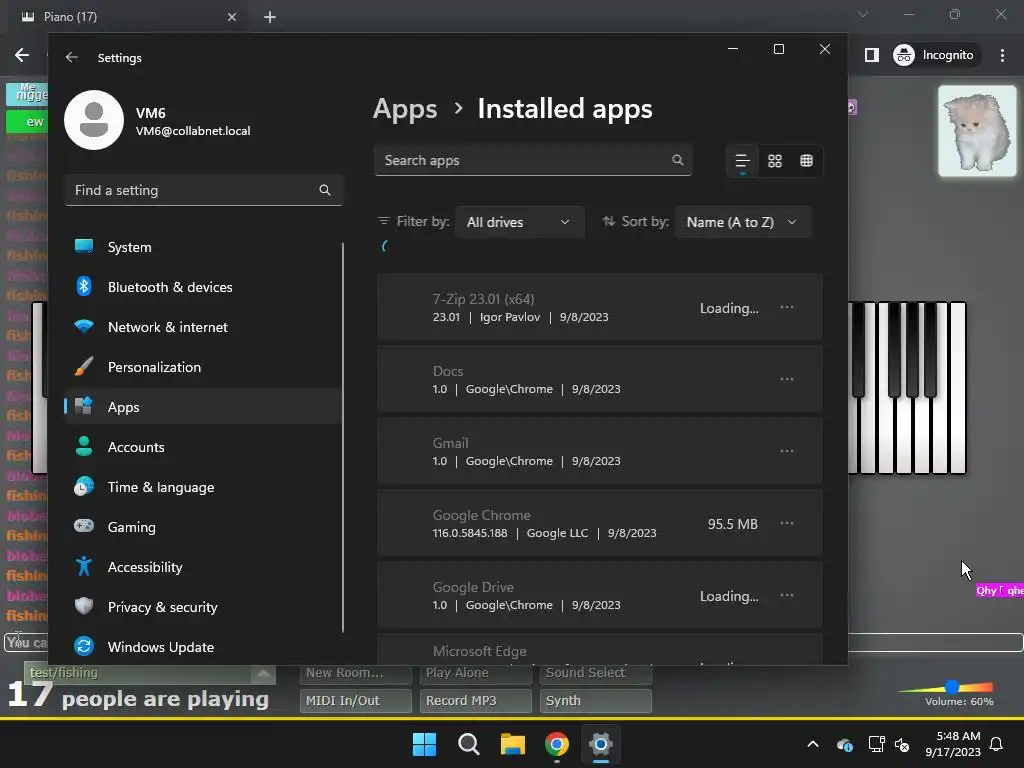
Task: Select the Apps category in sidebar
Action: (202, 407)
